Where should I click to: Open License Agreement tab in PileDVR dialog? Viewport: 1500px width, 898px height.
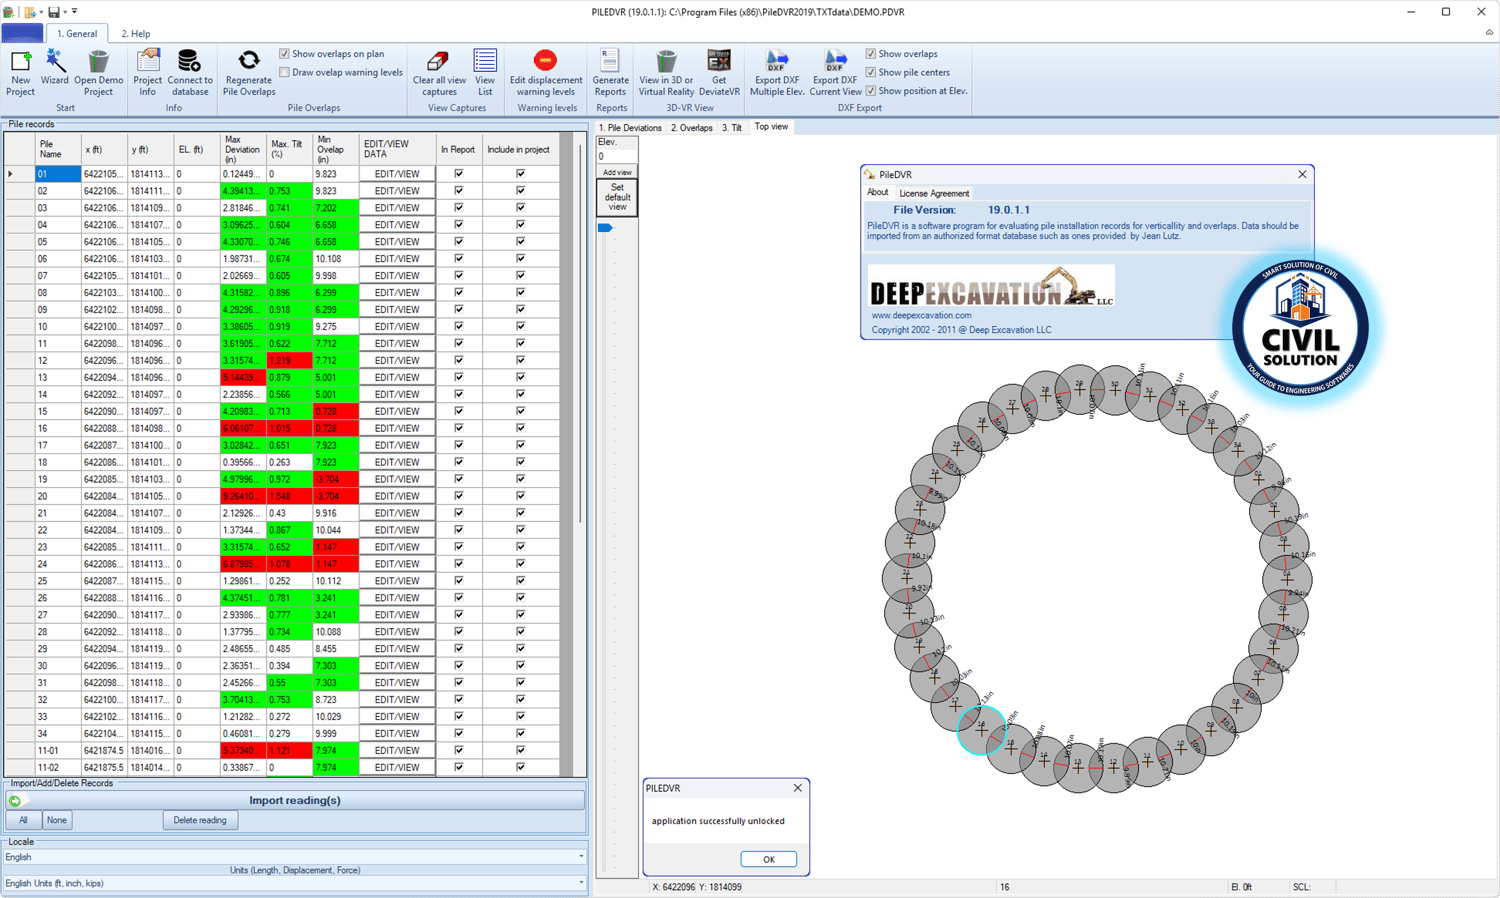934,193
